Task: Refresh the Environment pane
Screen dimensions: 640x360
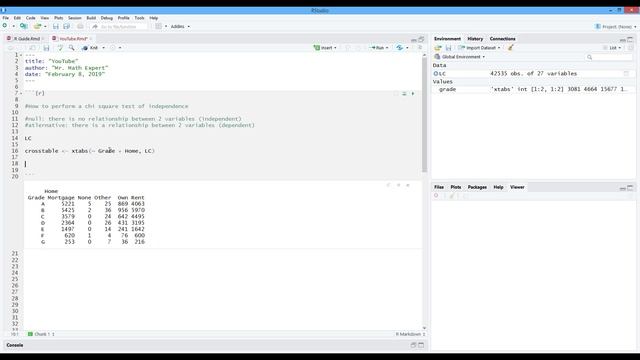Action: pyautogui.click(x=631, y=48)
